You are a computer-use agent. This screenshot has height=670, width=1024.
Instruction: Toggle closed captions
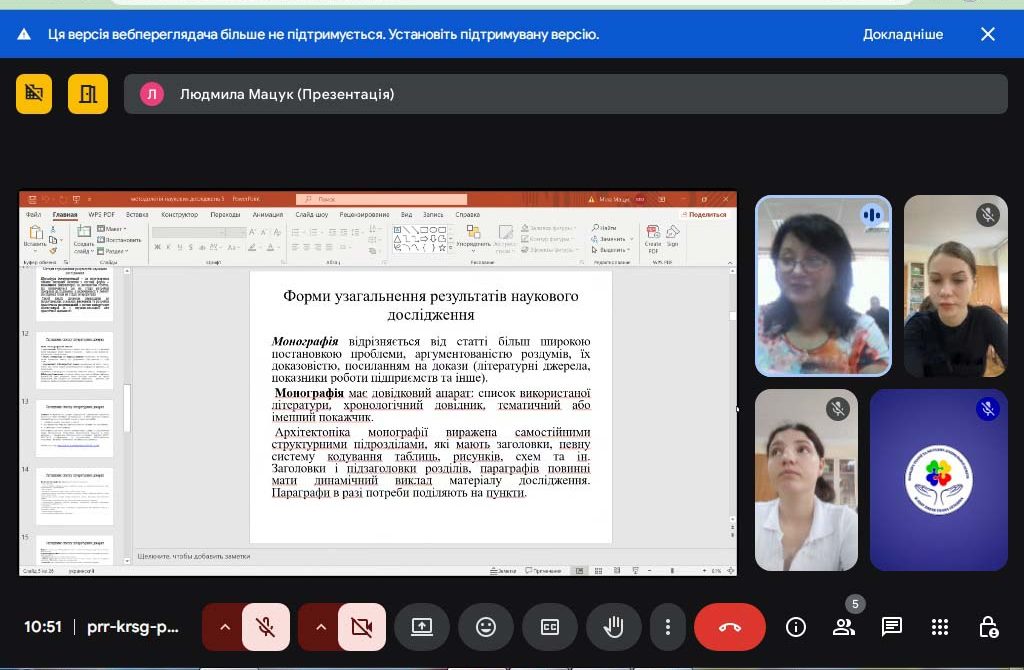tap(550, 627)
